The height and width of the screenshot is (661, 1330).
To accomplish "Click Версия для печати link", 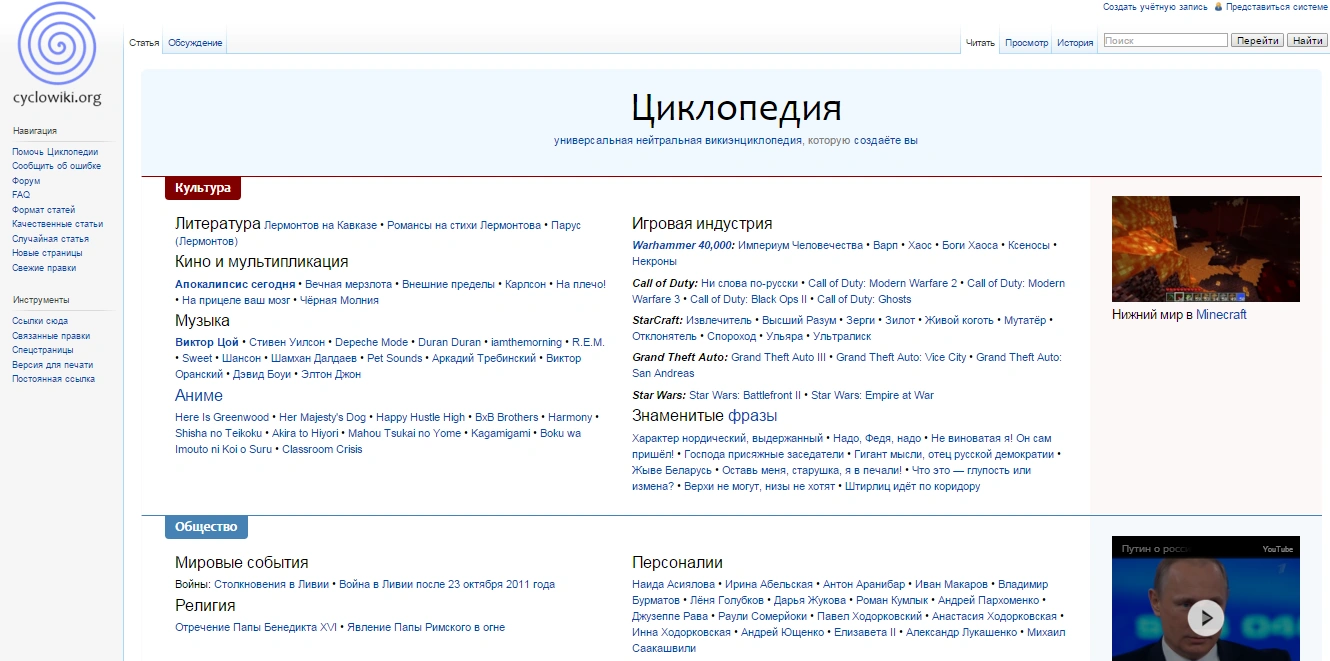I will (x=52, y=365).
